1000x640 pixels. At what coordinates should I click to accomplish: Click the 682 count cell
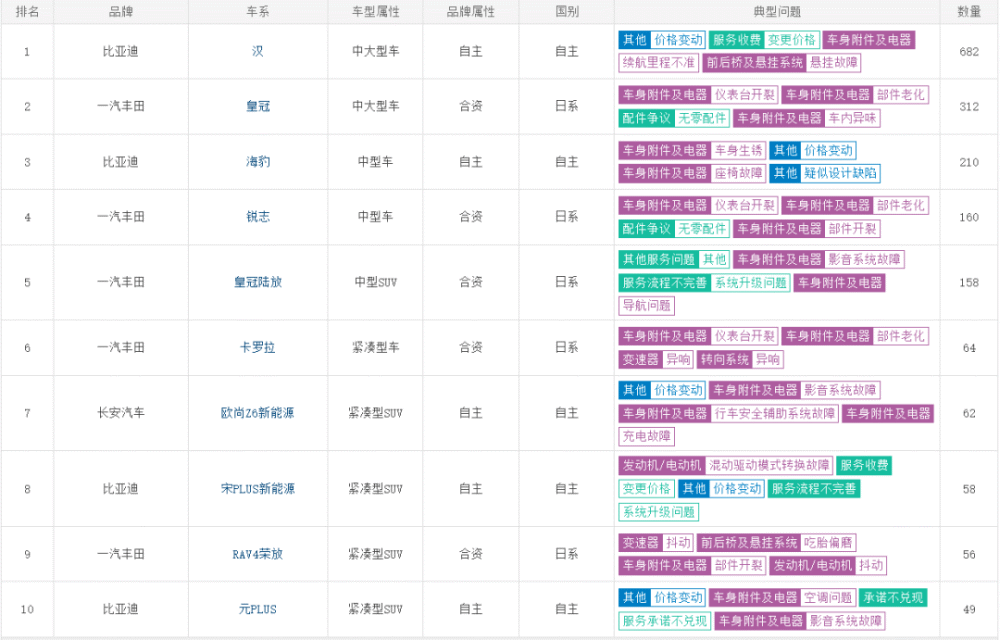[x=969, y=52]
